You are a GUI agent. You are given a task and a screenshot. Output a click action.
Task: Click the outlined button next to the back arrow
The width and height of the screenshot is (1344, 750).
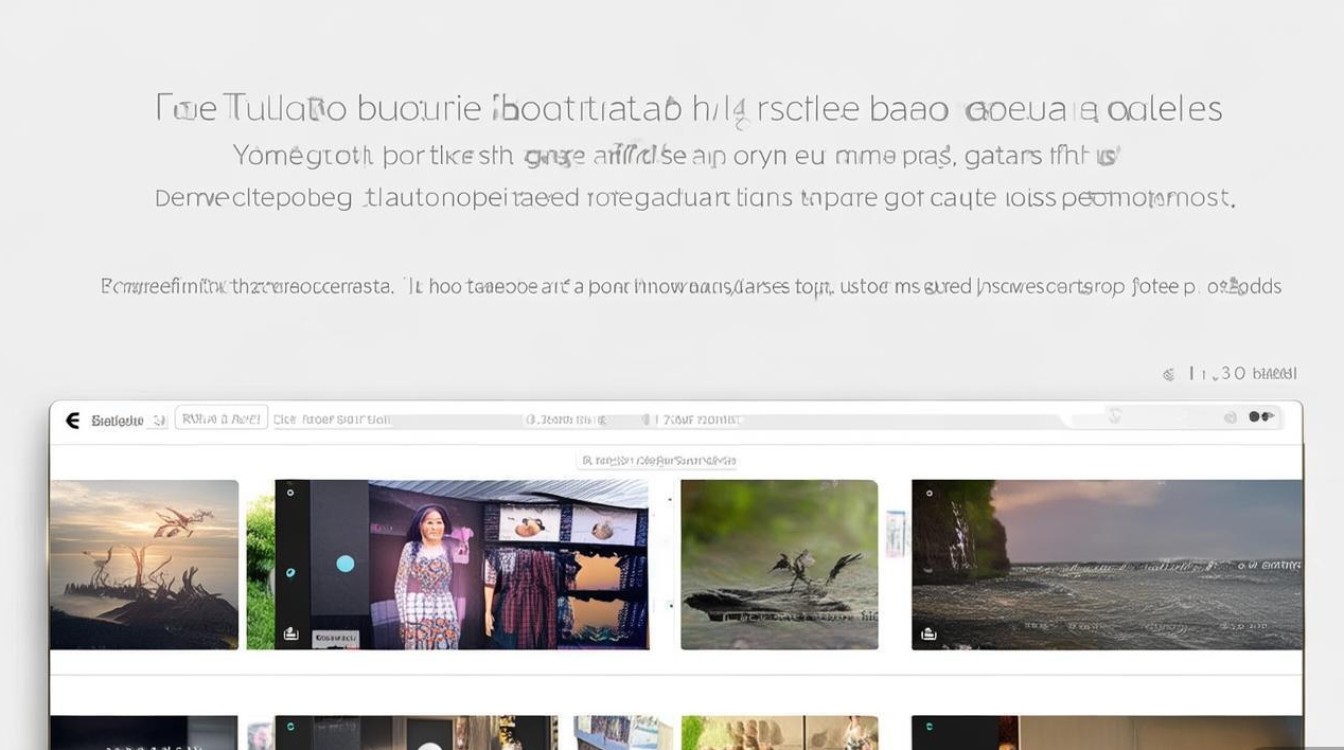(x=221, y=419)
